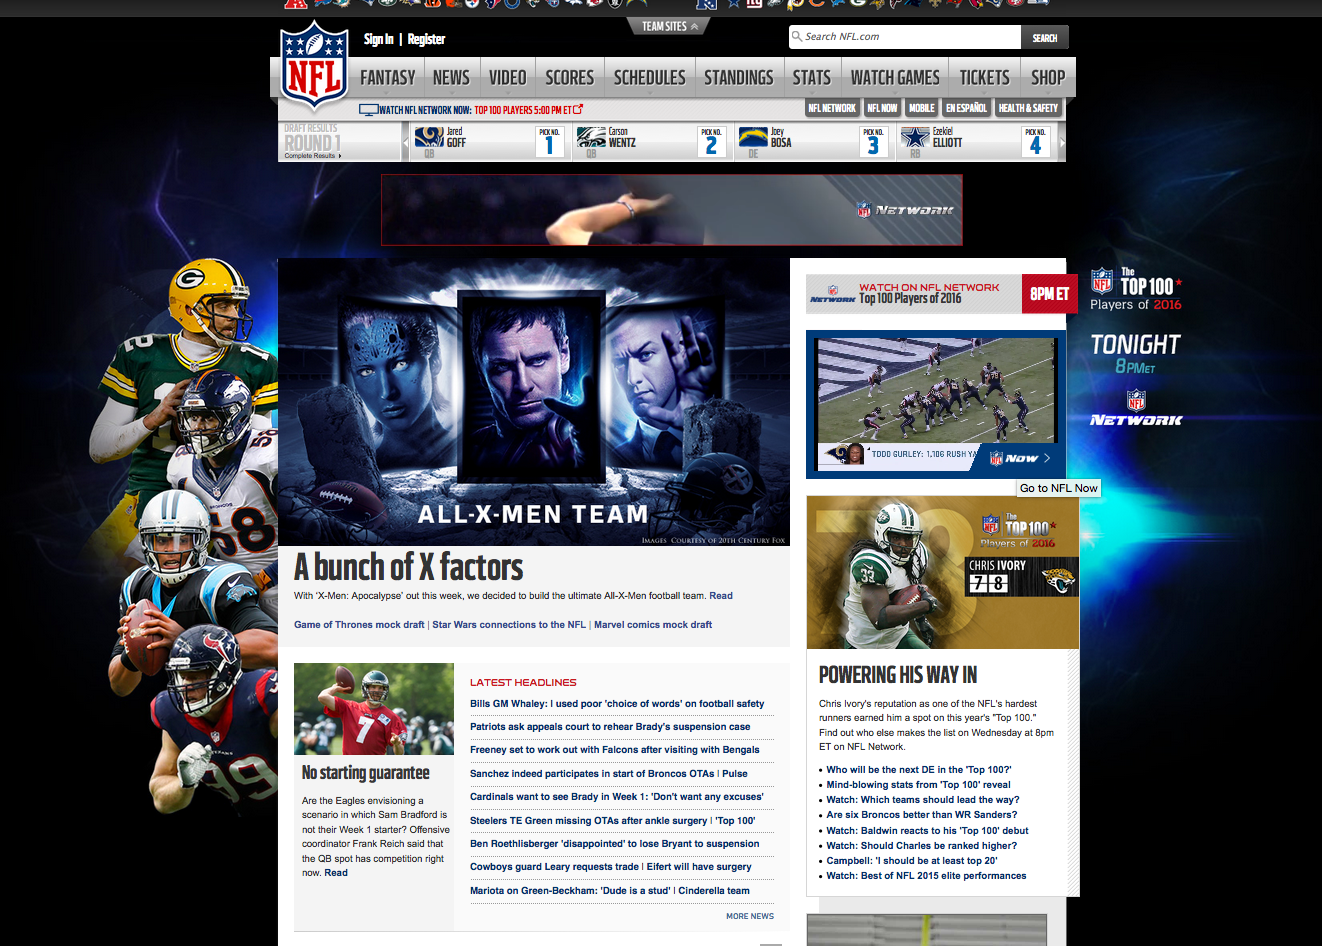Focus the Search NFL.com input field

point(905,37)
